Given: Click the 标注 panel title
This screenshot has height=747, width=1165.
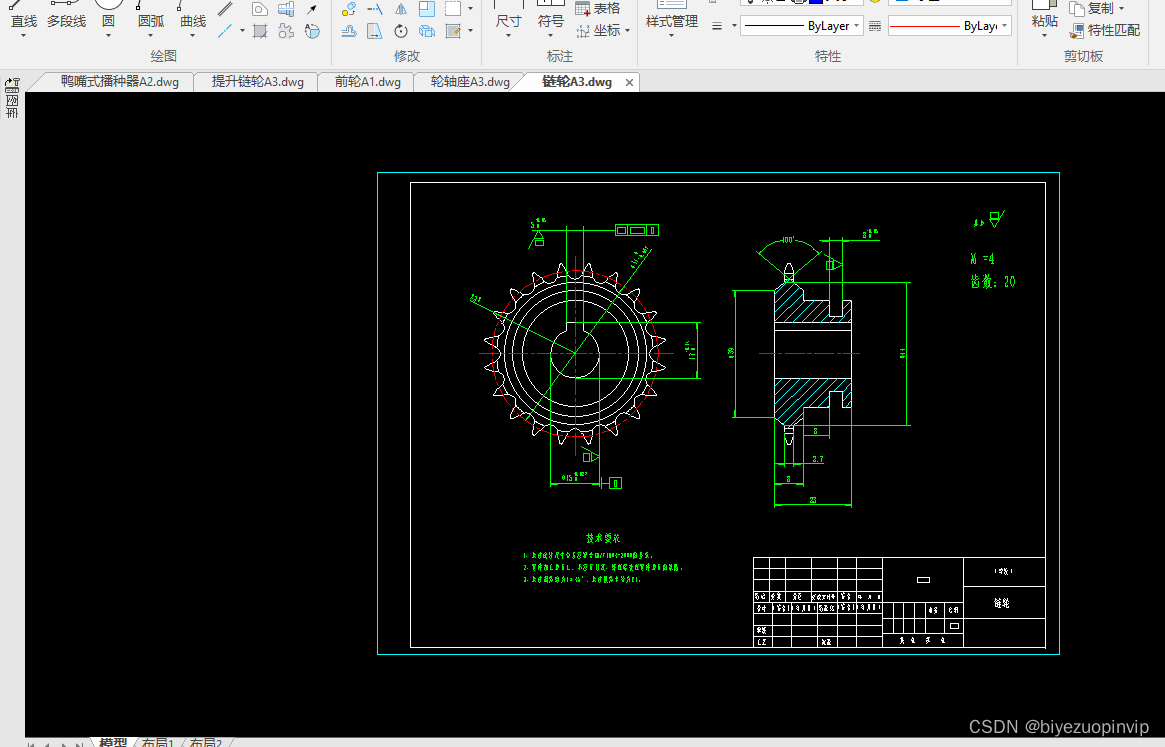Looking at the screenshot, I should tap(559, 56).
